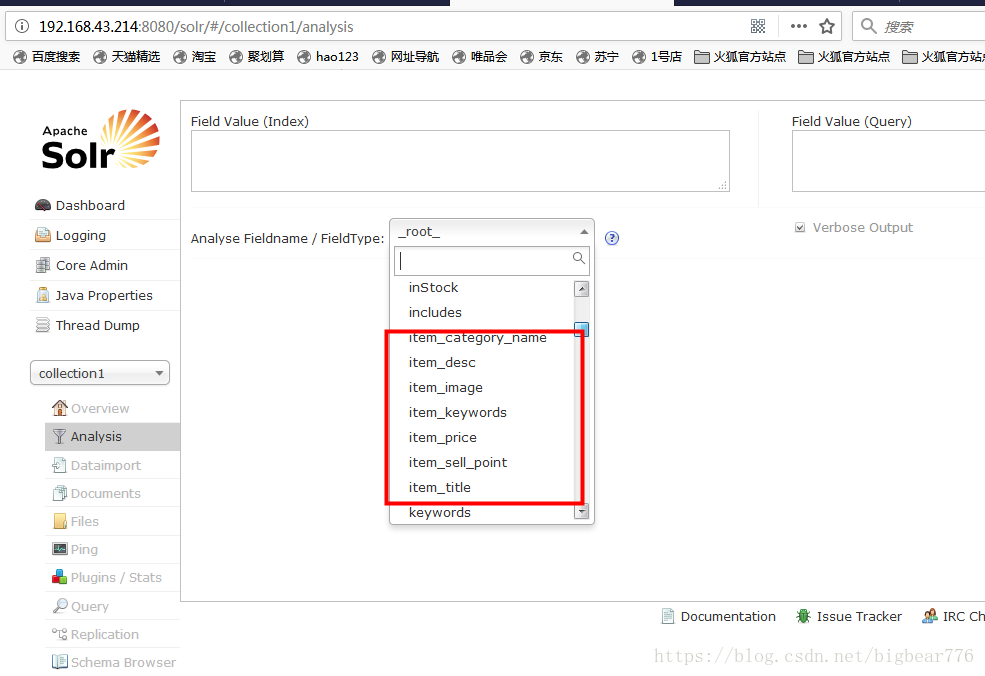The image size is (985, 676).
Task: Open the Ping entry
Action: (x=84, y=550)
